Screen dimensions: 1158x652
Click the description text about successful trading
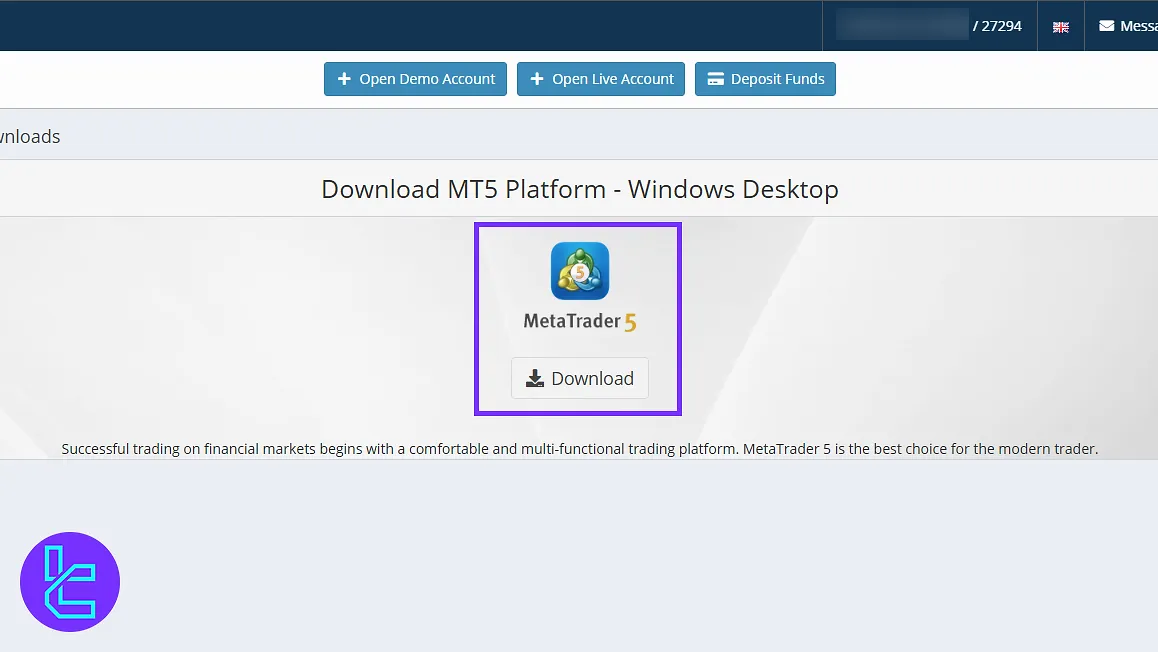click(x=579, y=449)
